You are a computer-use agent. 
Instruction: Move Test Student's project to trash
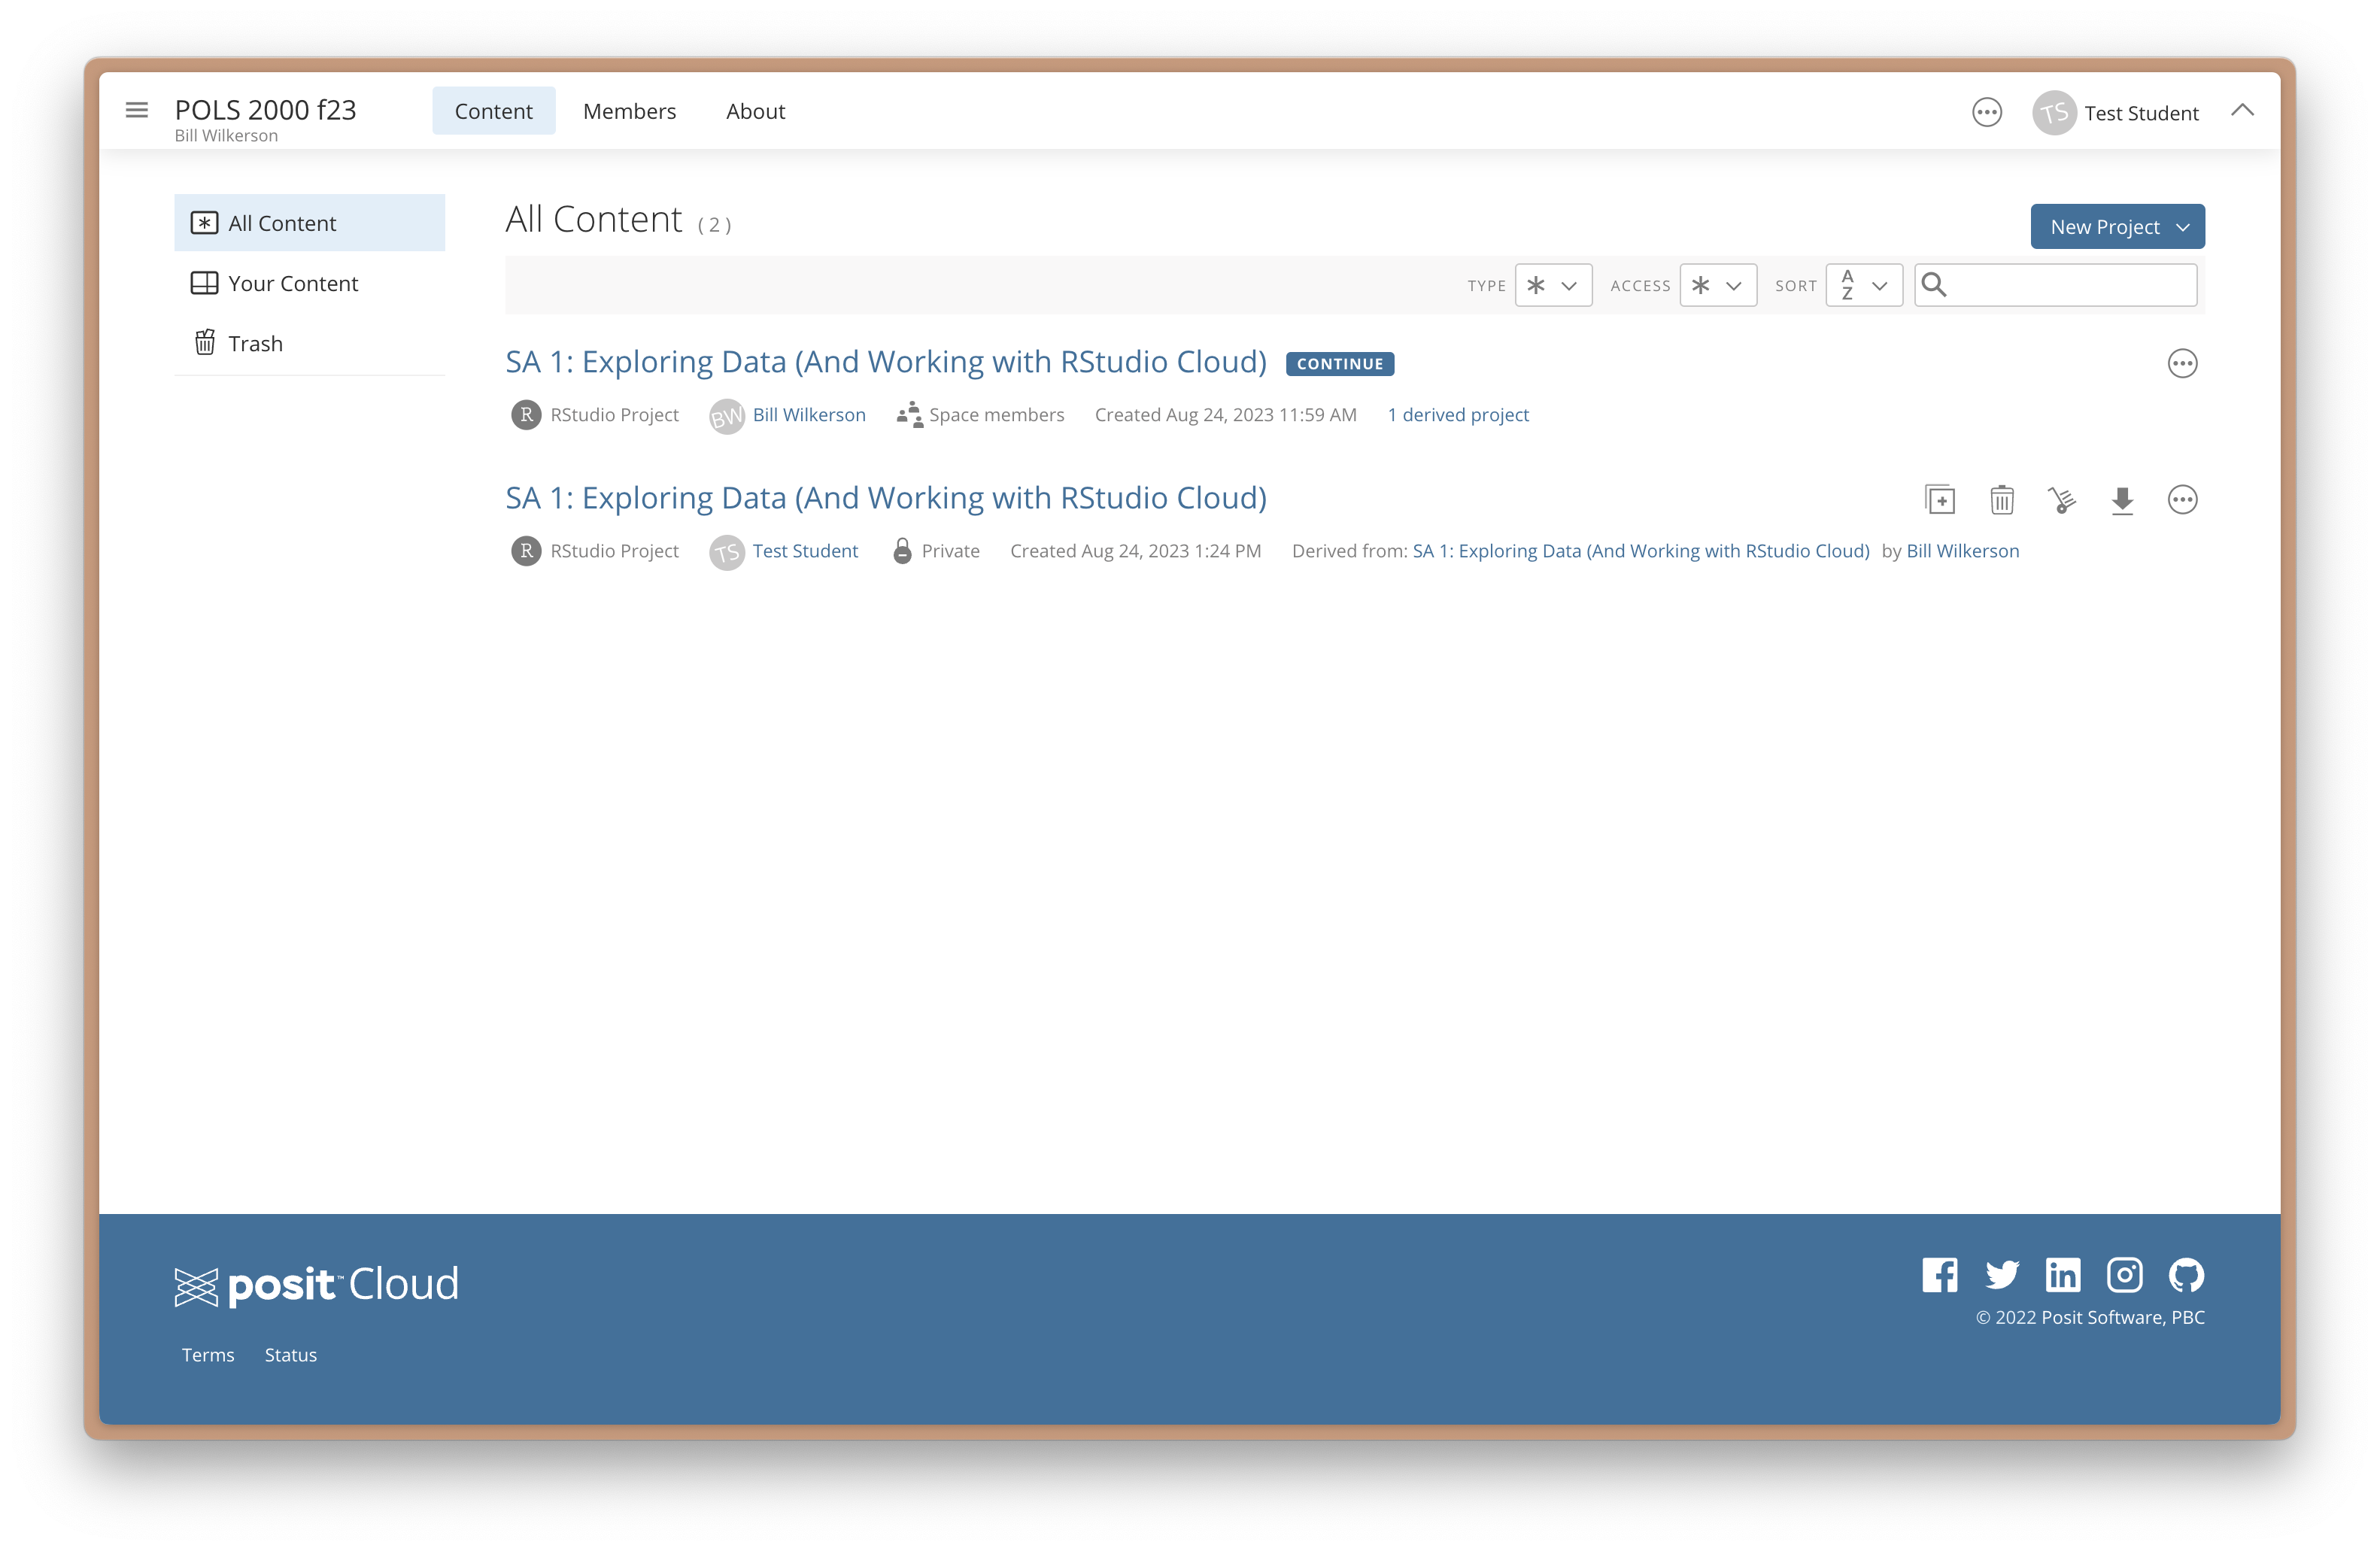pyautogui.click(x=2001, y=499)
